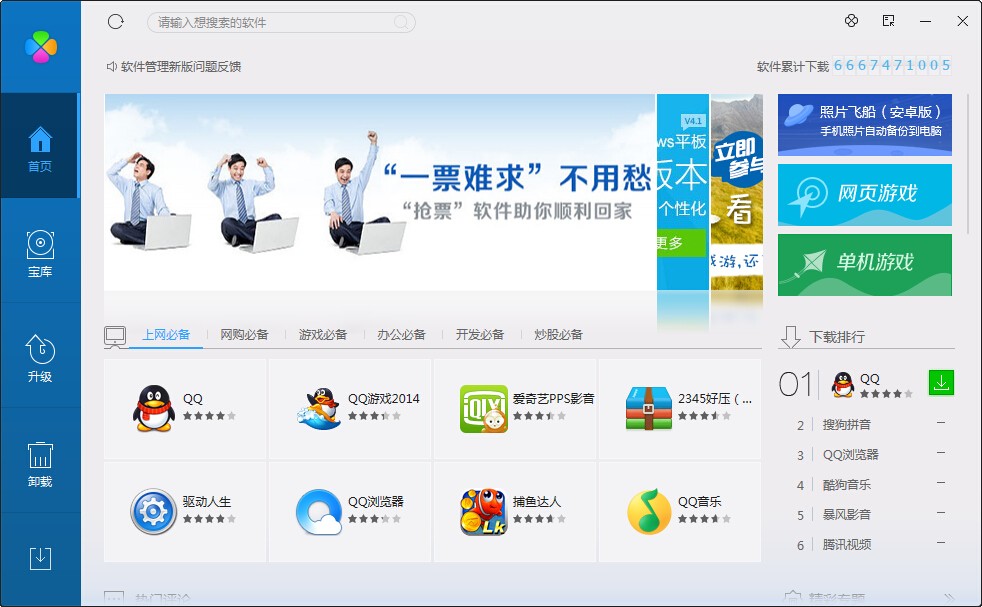Open the 单机游戏 tile
Viewport: 982px width, 607px height.
click(864, 265)
